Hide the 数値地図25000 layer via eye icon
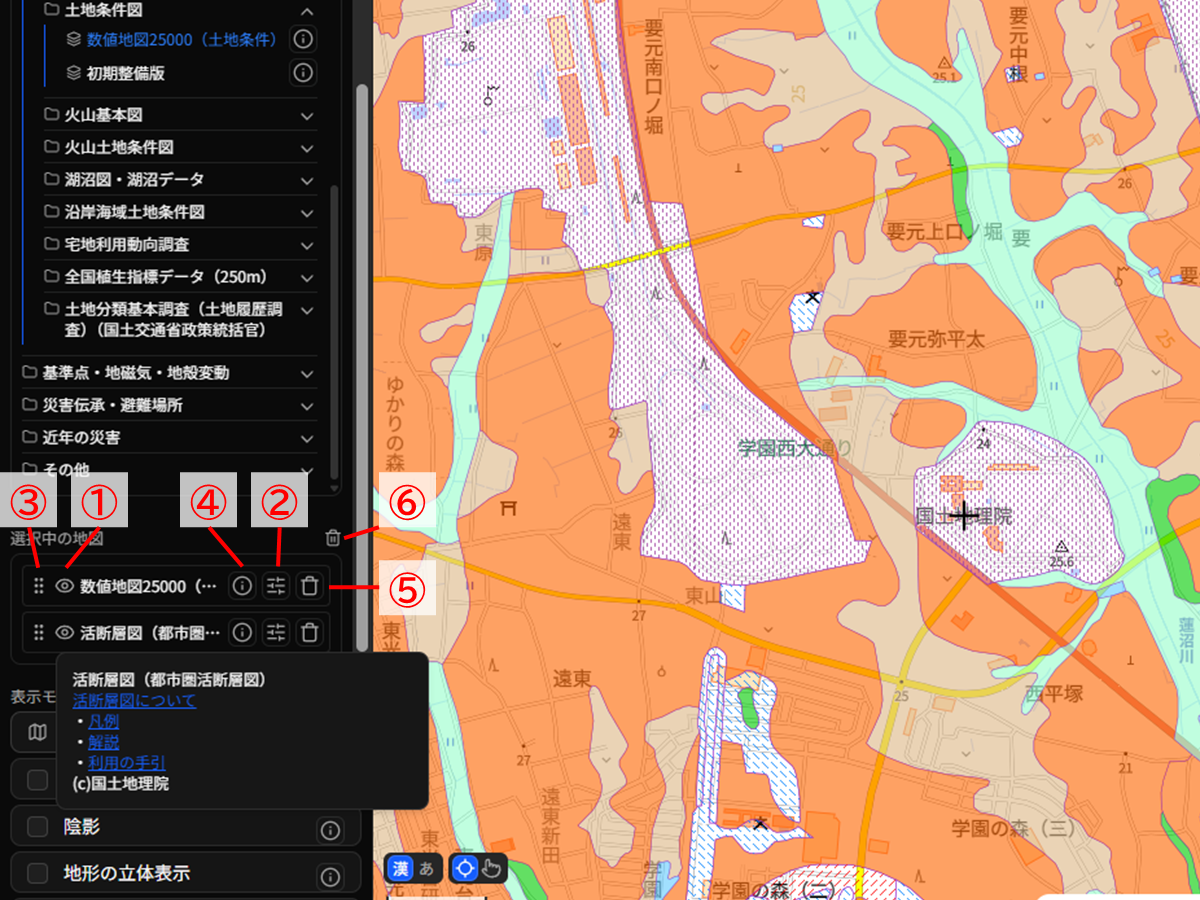Viewport: 1200px width, 900px height. click(x=65, y=586)
